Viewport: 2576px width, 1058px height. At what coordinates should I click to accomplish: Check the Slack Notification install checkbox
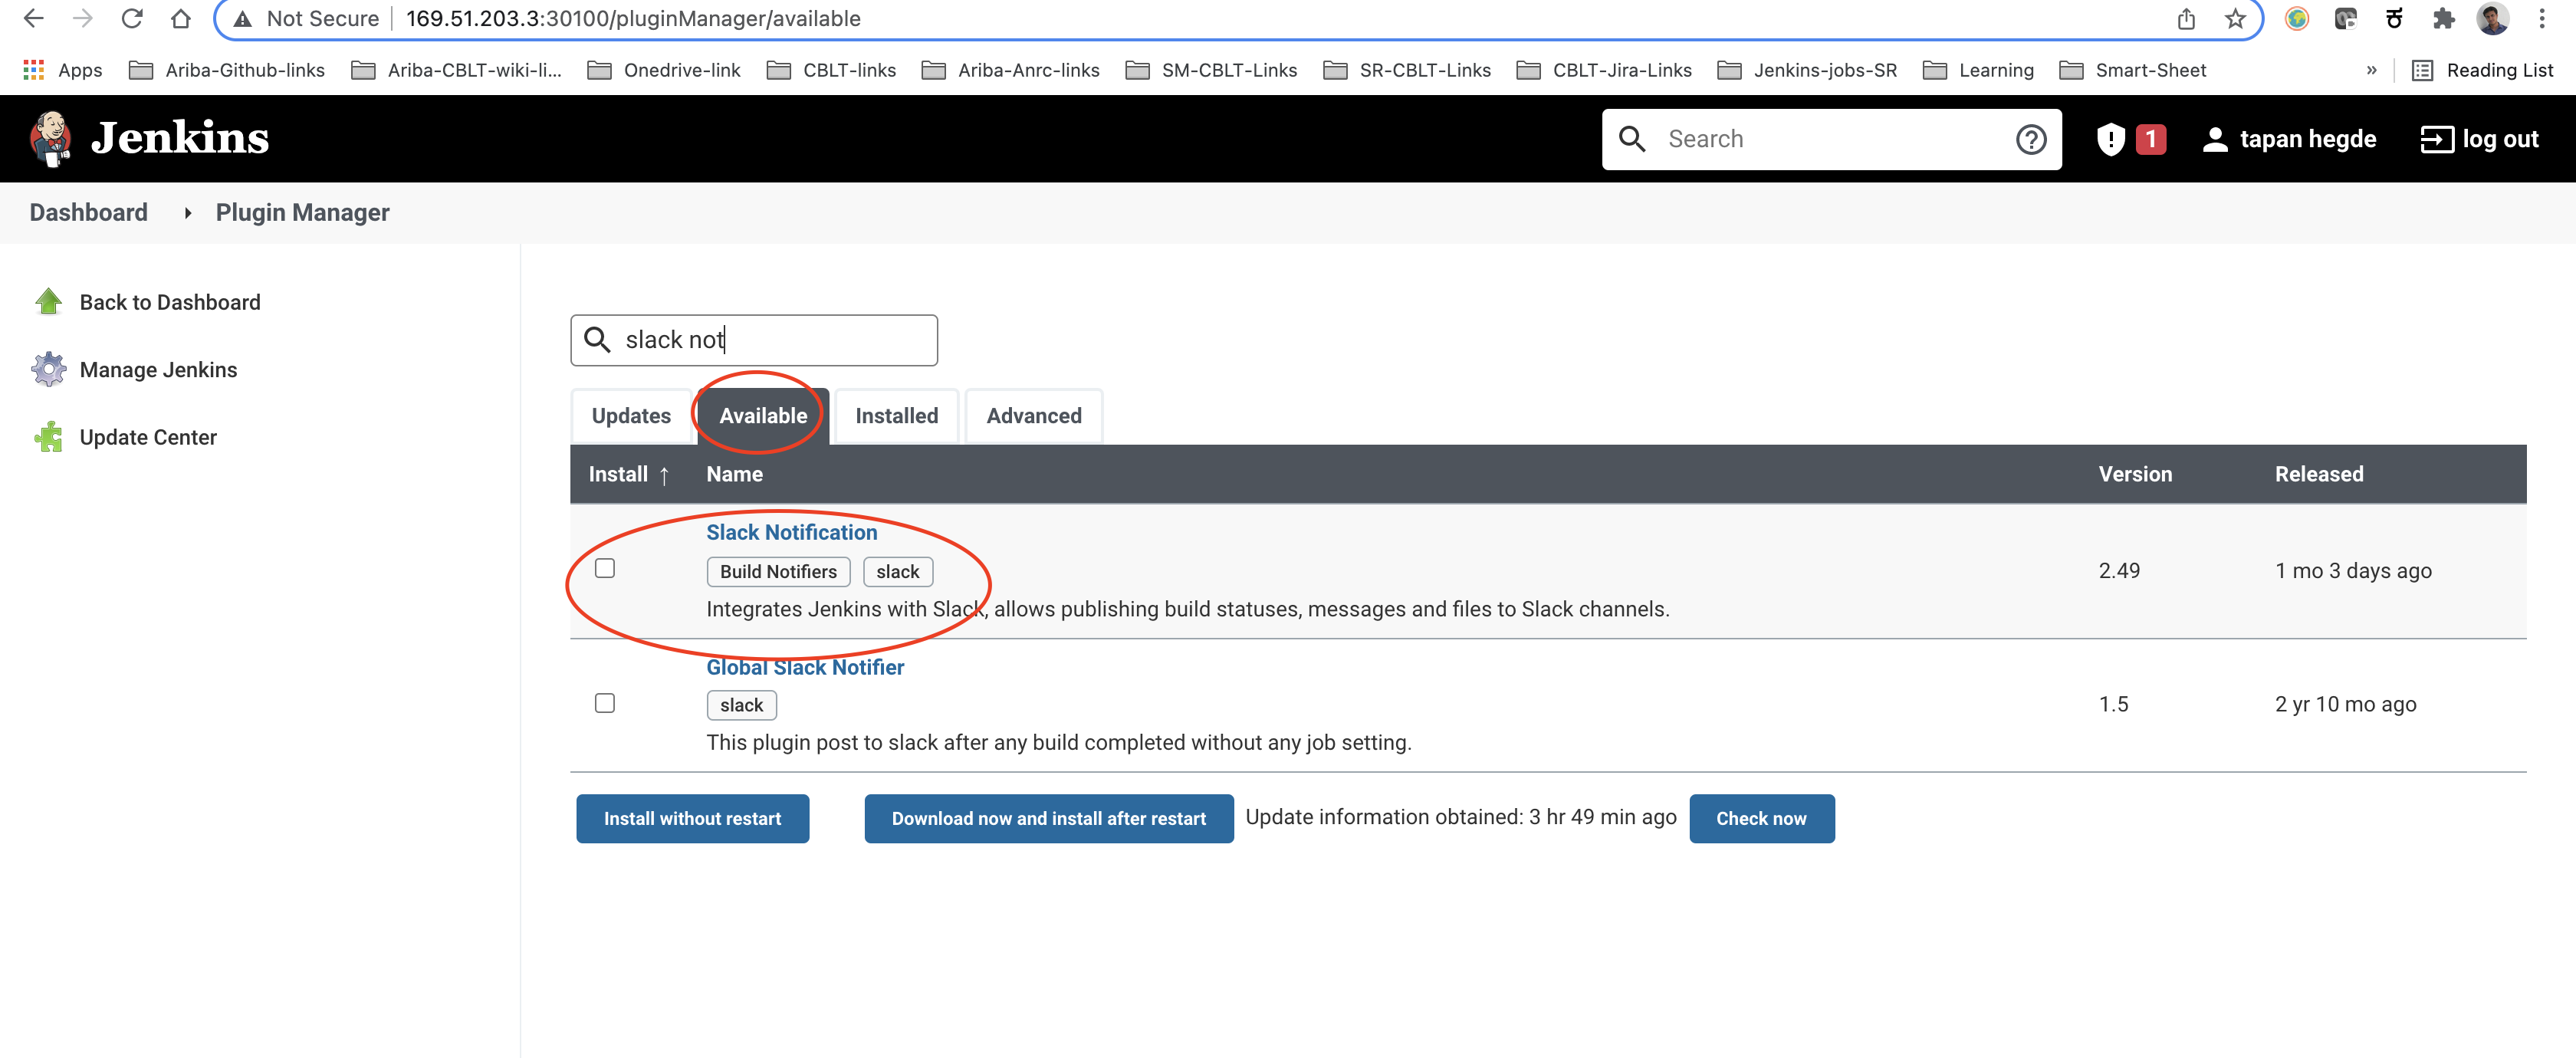pyautogui.click(x=605, y=568)
